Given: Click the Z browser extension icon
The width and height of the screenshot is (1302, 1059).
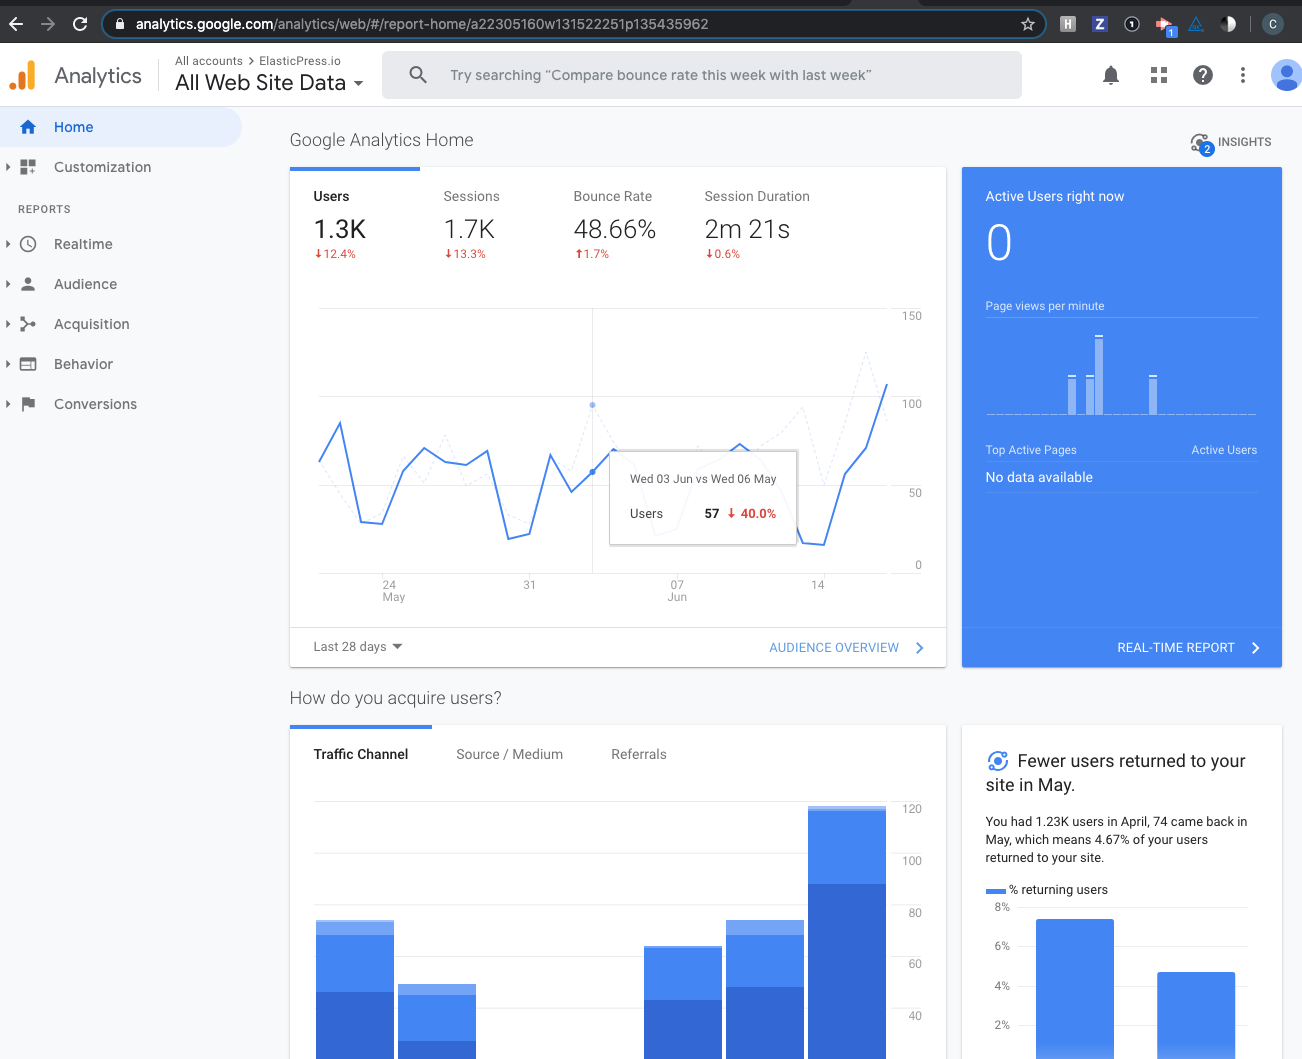Looking at the screenshot, I should (1100, 24).
